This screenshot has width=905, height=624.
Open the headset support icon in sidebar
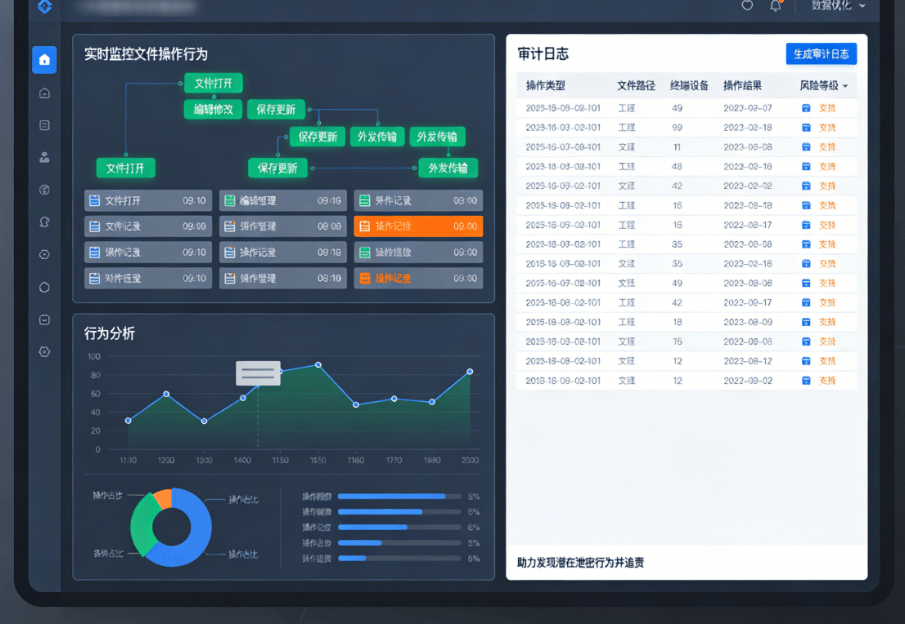[x=44, y=222]
